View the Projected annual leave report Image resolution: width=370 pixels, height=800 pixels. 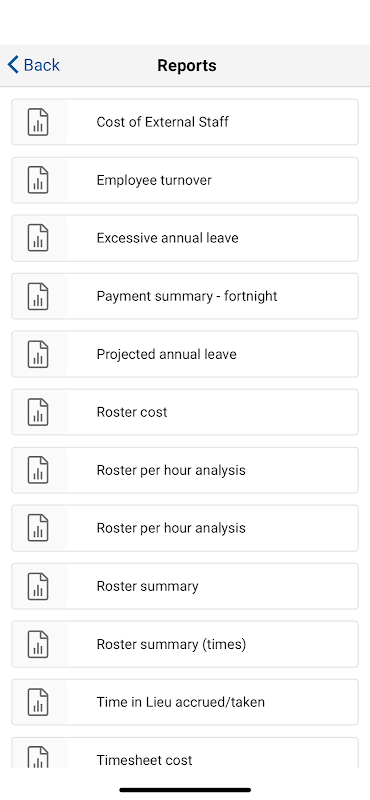point(185,354)
